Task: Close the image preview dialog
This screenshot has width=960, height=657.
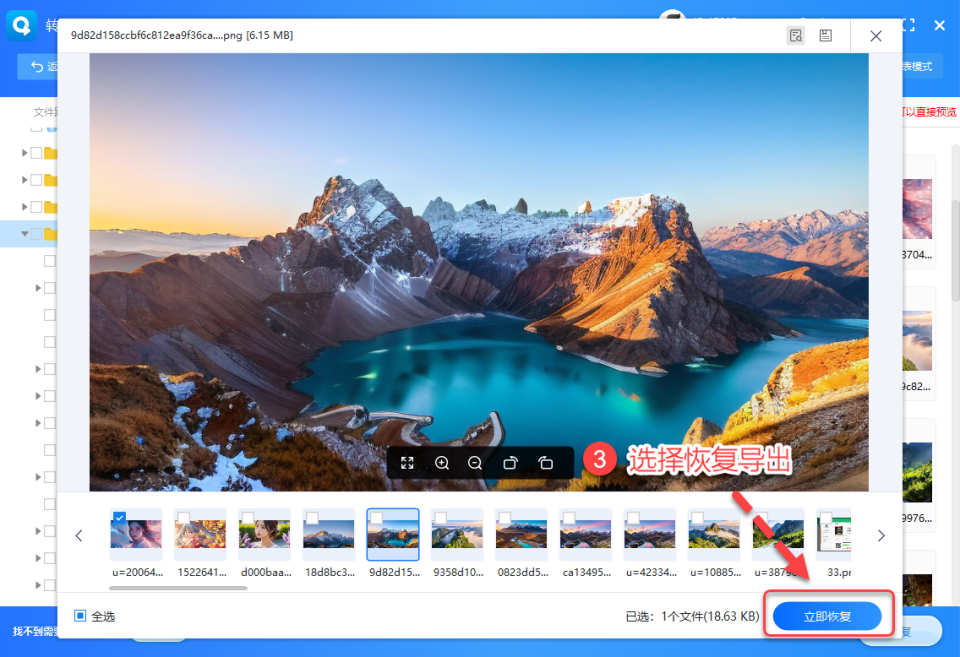Action: click(x=876, y=36)
